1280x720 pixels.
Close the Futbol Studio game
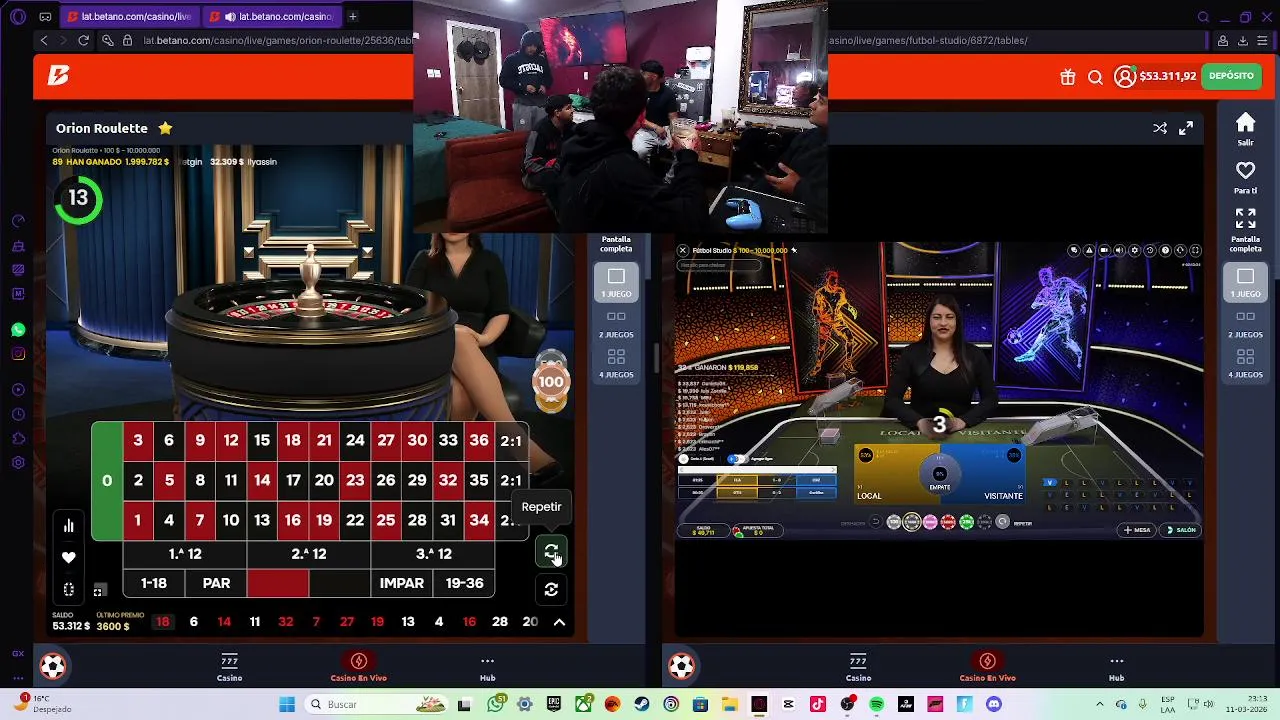point(683,250)
